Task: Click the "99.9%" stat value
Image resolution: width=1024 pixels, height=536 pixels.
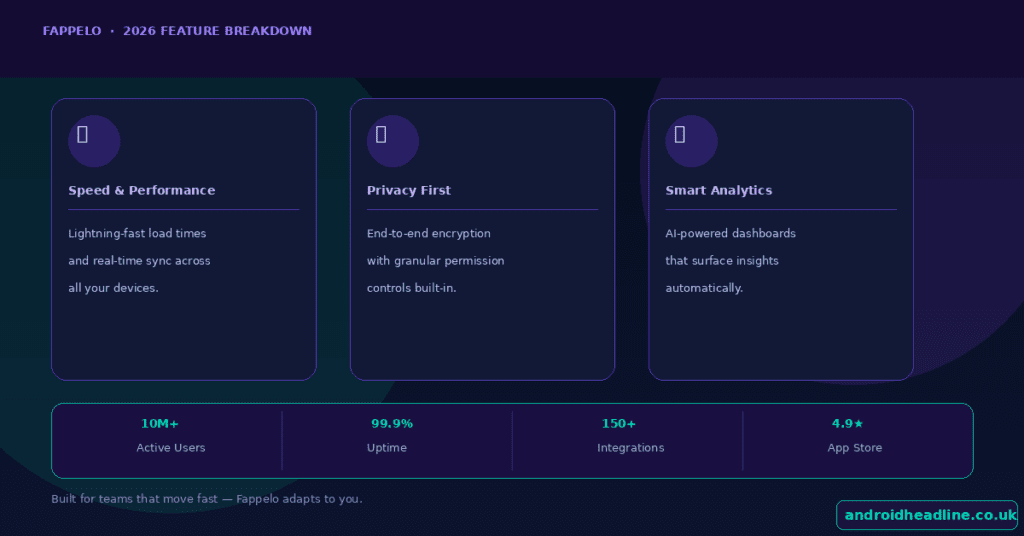Action: pyautogui.click(x=392, y=424)
